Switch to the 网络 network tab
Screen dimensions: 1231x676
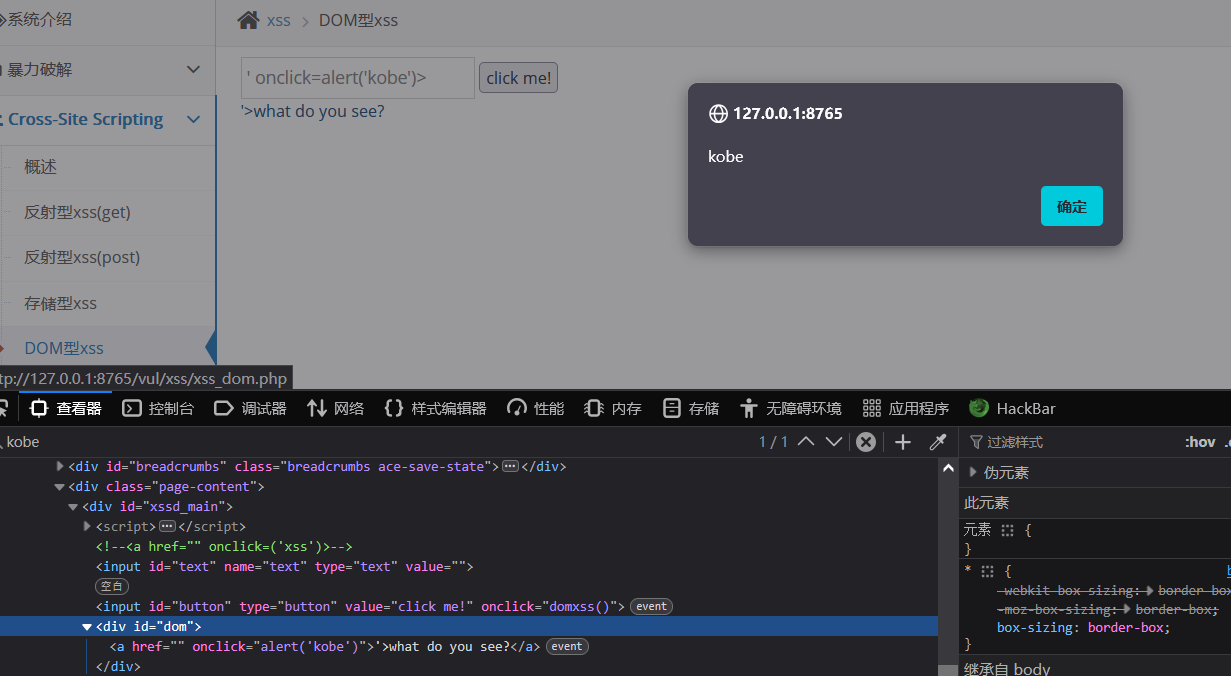click(336, 408)
